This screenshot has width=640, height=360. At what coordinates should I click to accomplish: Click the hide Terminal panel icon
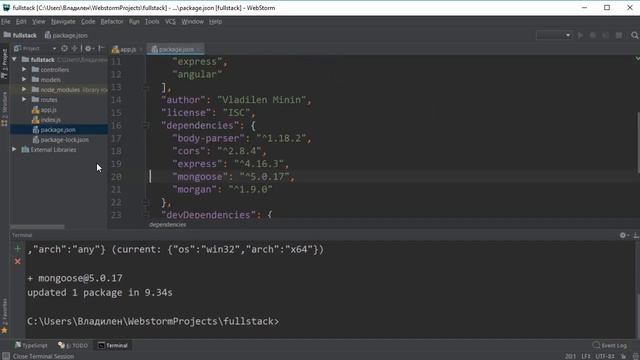point(636,235)
